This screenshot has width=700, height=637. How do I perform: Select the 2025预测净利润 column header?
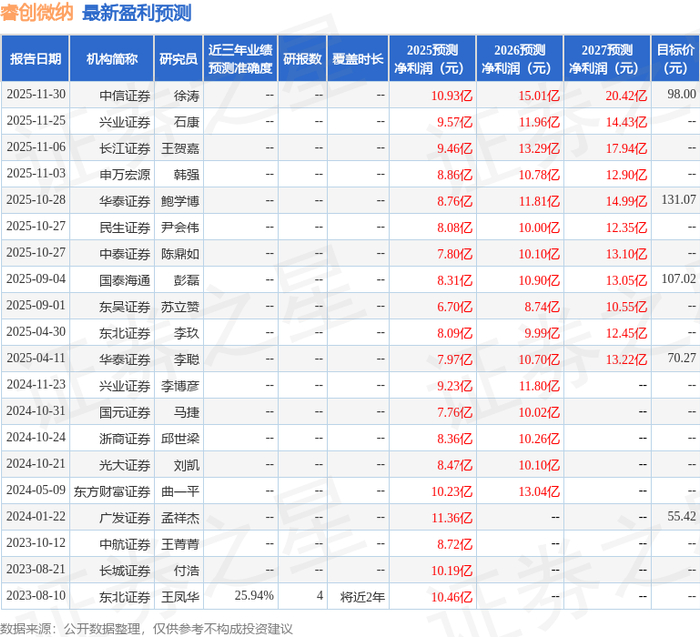pos(432,58)
